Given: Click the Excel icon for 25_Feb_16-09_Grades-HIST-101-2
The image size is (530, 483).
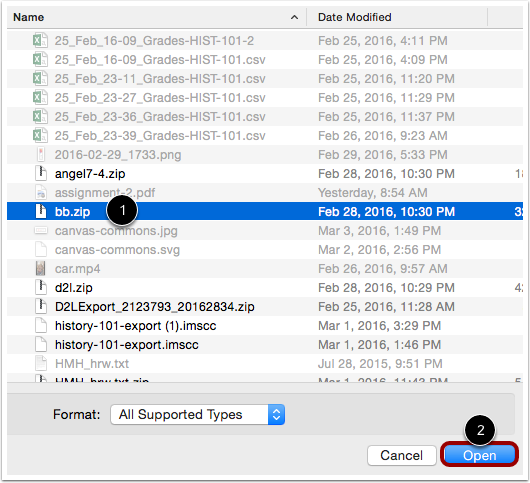Looking at the screenshot, I should coord(40,41).
